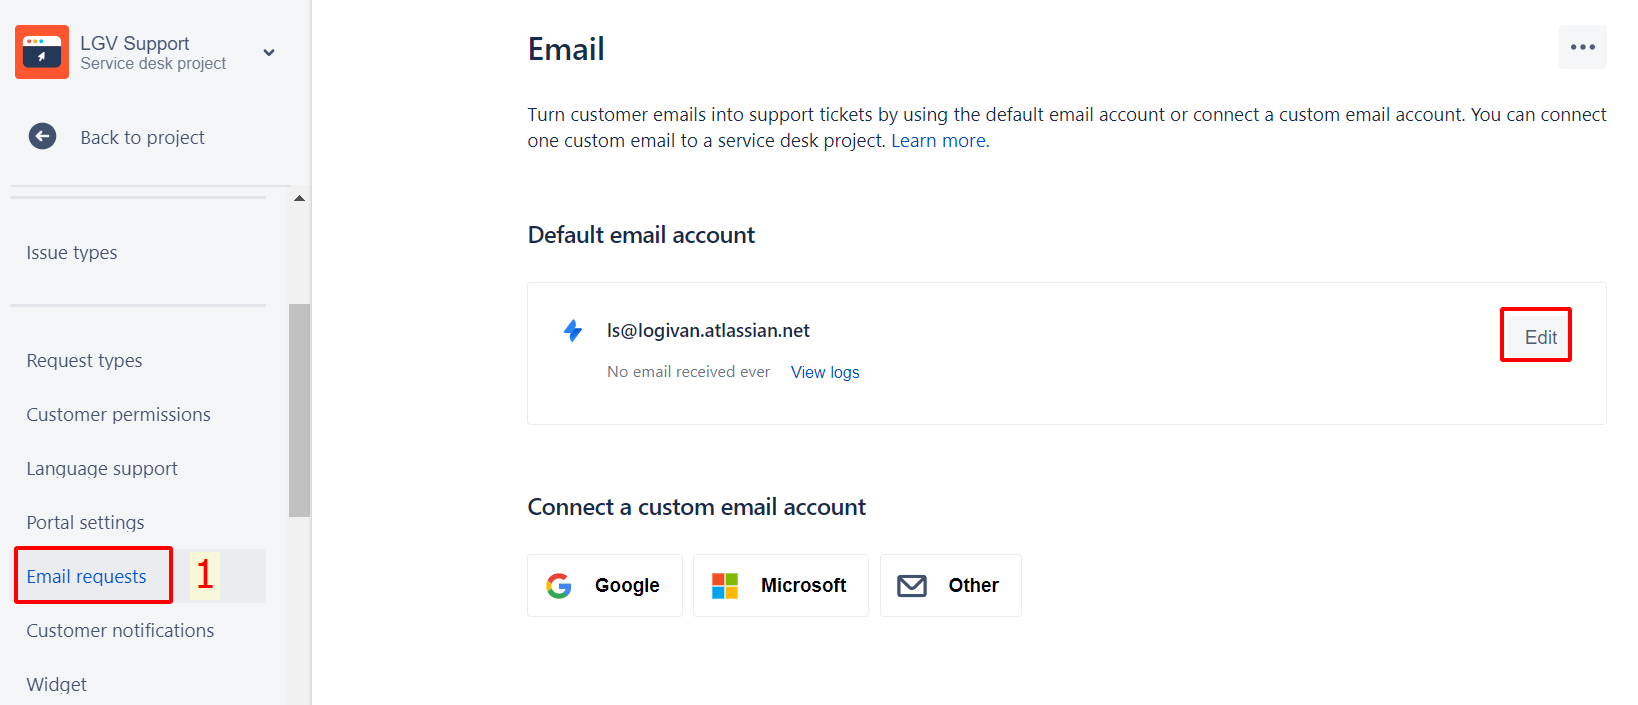This screenshot has width=1638, height=705.
Task: Click the sidebar scrollbar thumb
Action: [x=299, y=410]
